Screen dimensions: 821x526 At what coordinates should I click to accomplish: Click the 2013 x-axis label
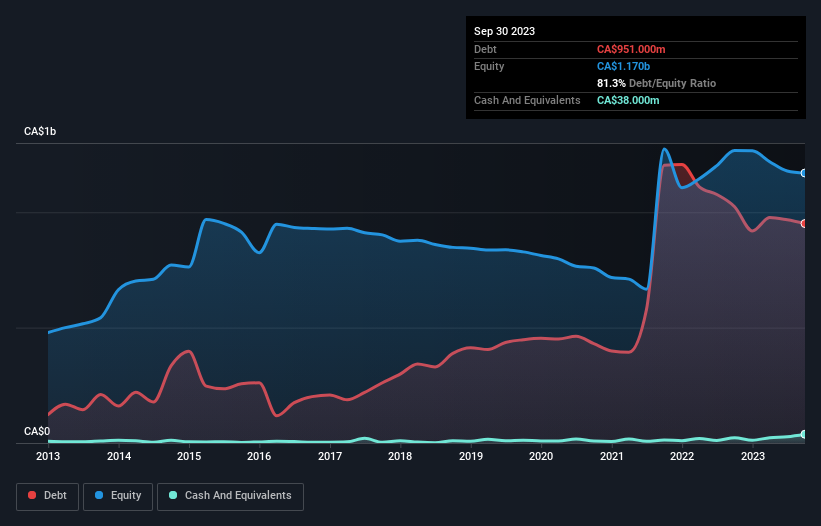[48, 456]
